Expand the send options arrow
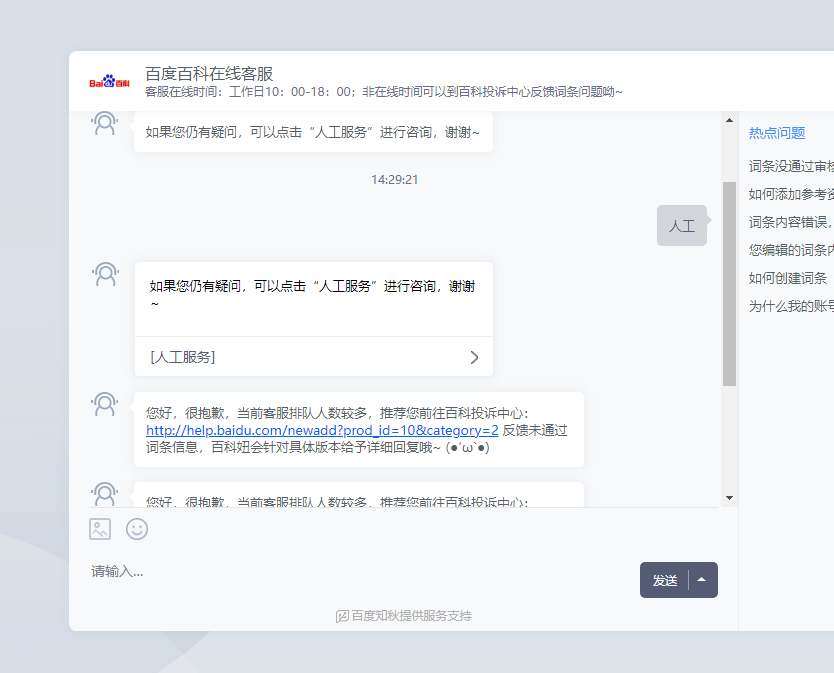 point(702,580)
